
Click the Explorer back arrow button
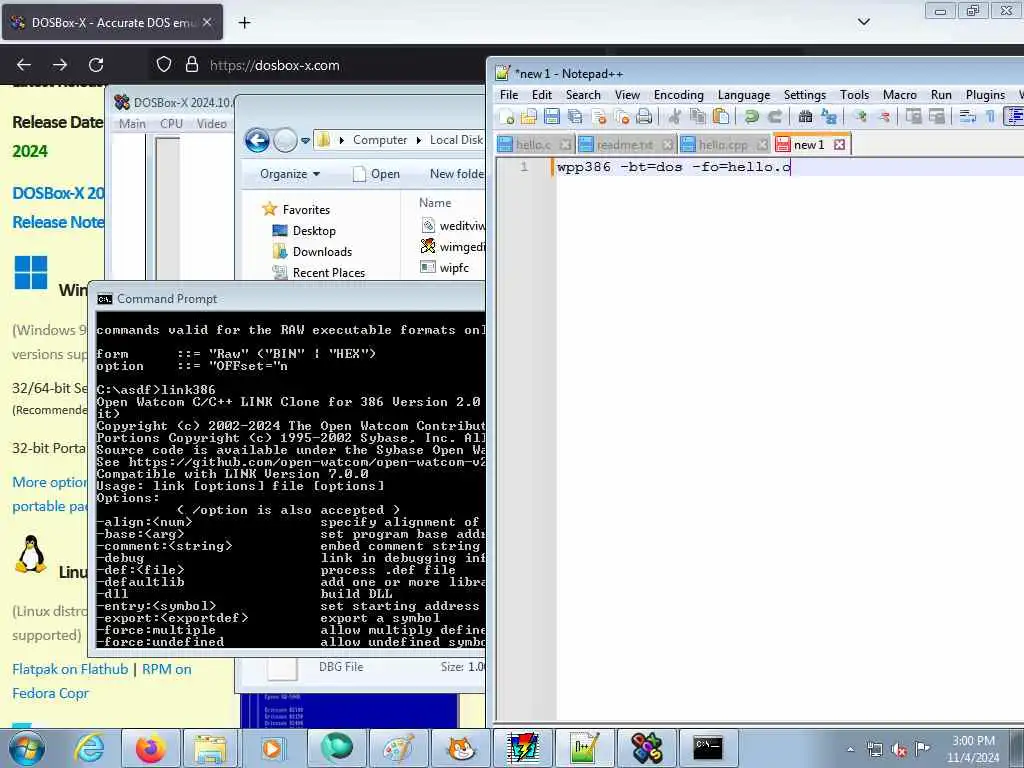pyautogui.click(x=257, y=140)
